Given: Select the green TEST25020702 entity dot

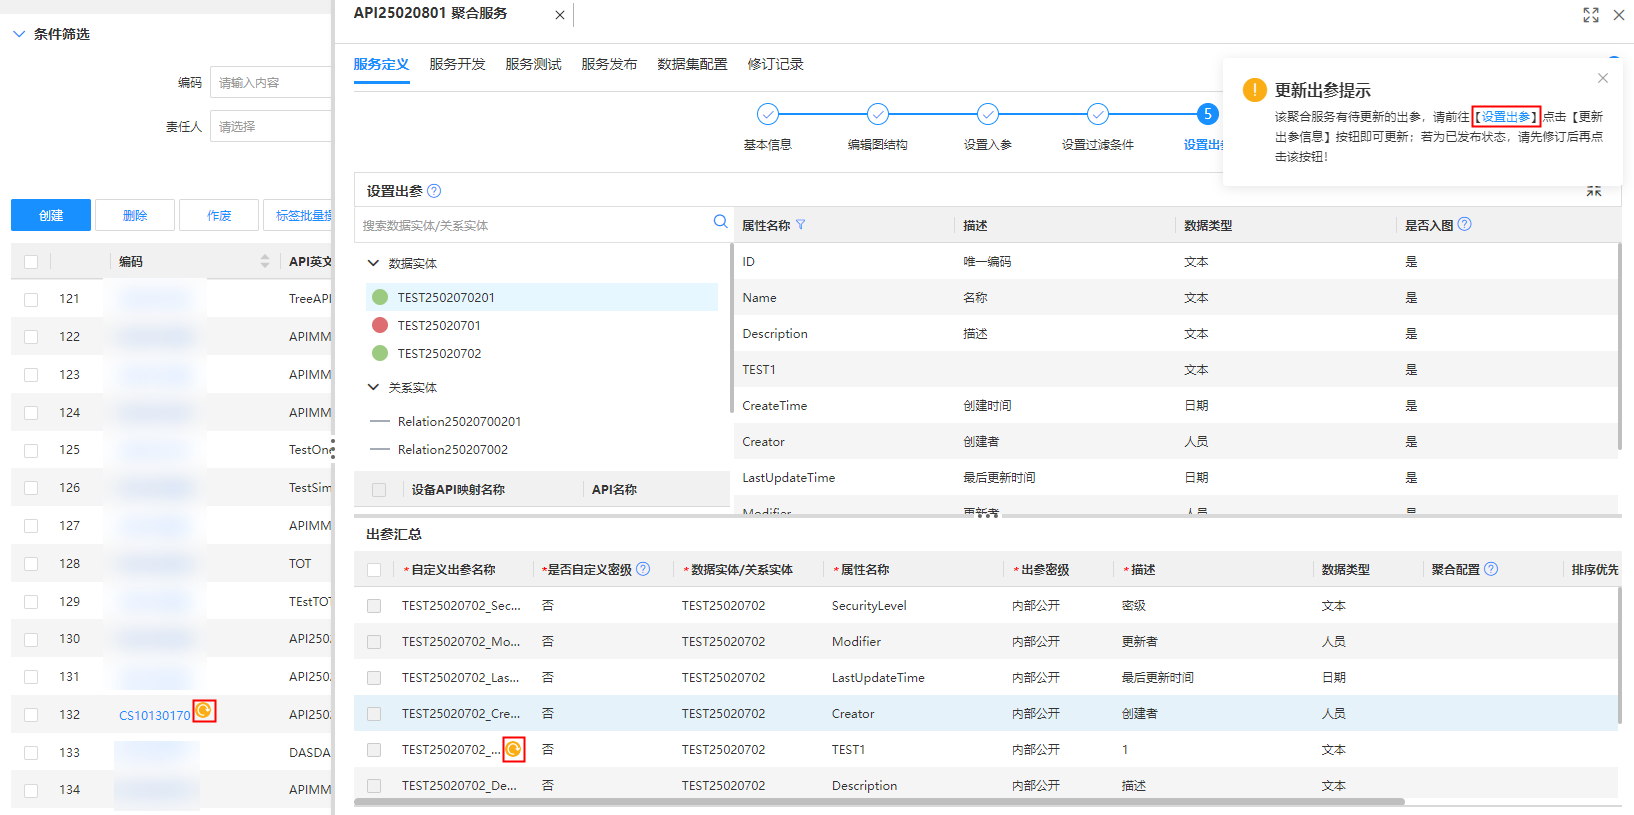Looking at the screenshot, I should point(380,353).
